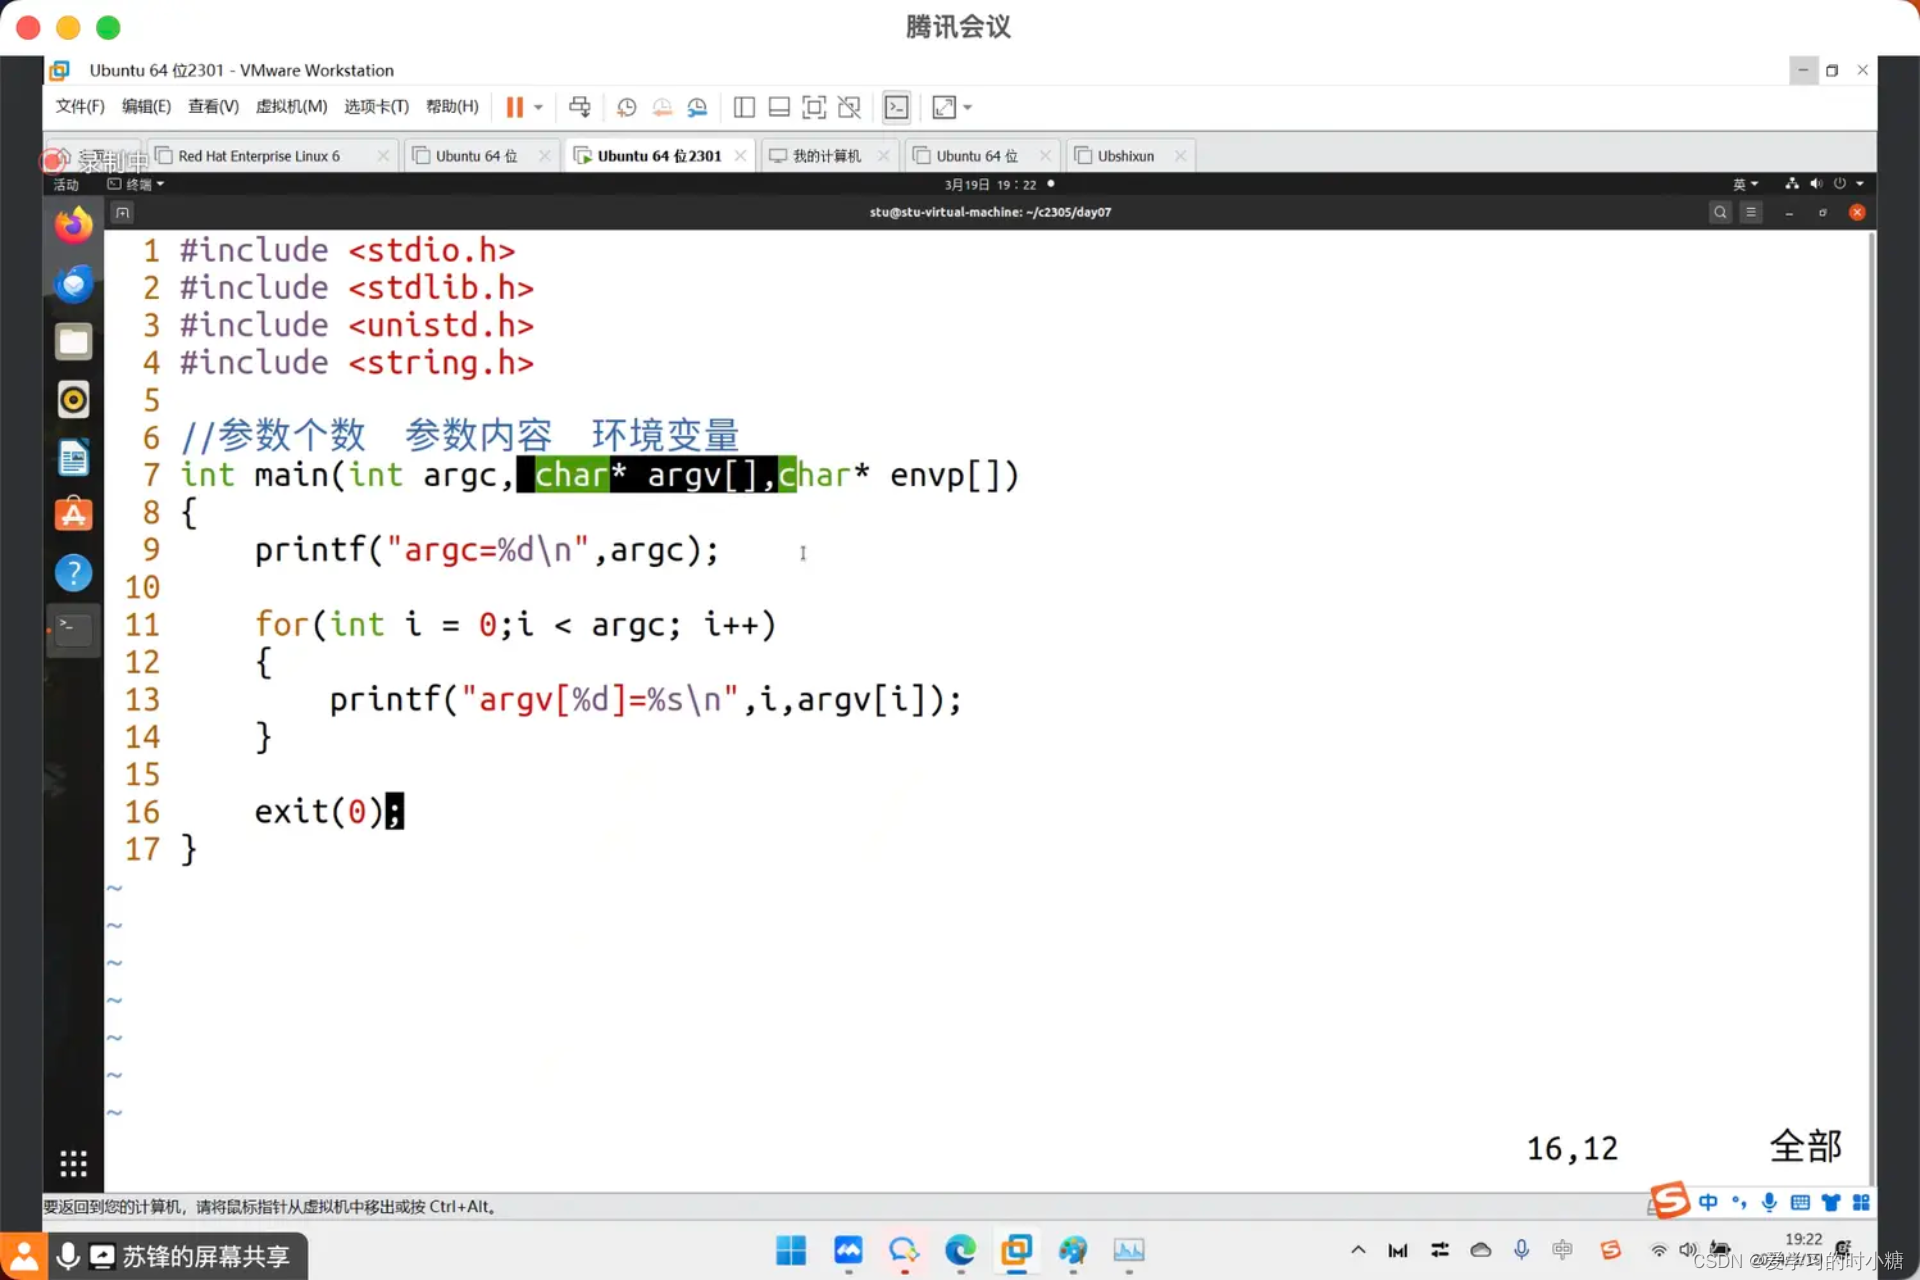Launch Firefox from the Ubuntu dock
The width and height of the screenshot is (1920, 1280).
click(73, 226)
